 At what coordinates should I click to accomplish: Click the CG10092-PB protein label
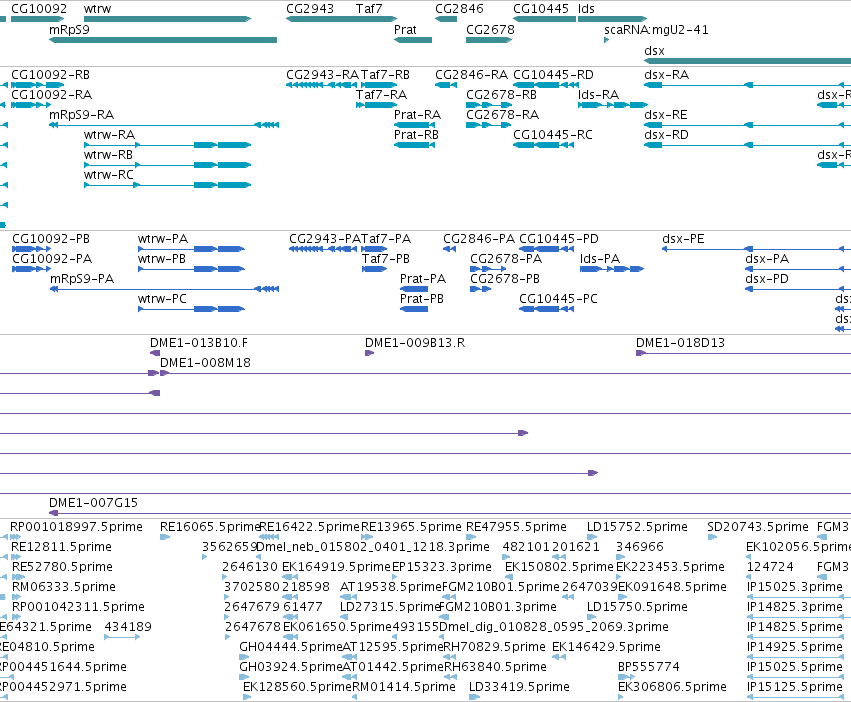(x=51, y=238)
